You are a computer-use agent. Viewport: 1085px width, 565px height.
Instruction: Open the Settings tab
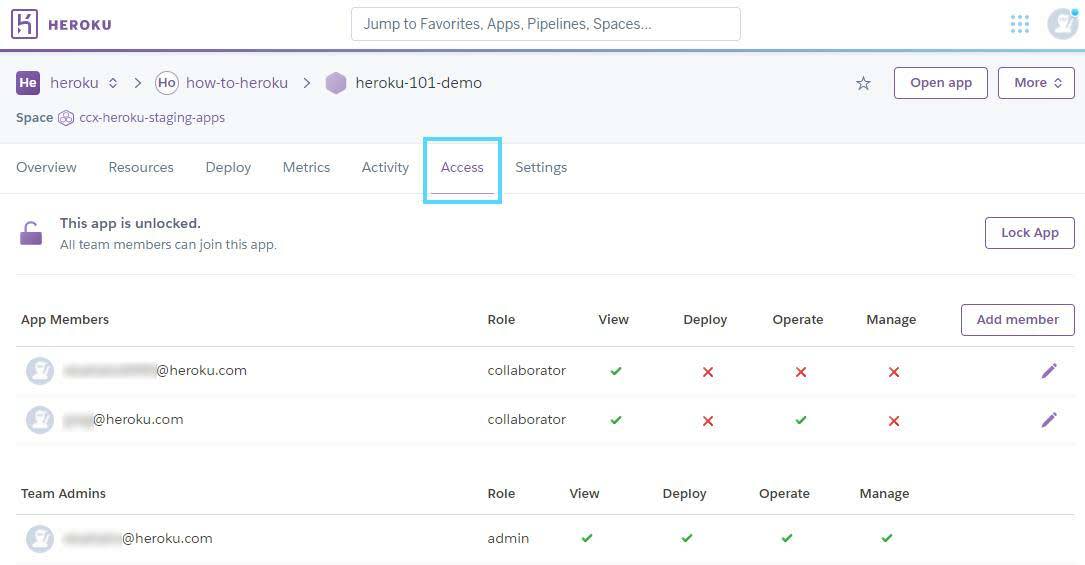coord(541,167)
